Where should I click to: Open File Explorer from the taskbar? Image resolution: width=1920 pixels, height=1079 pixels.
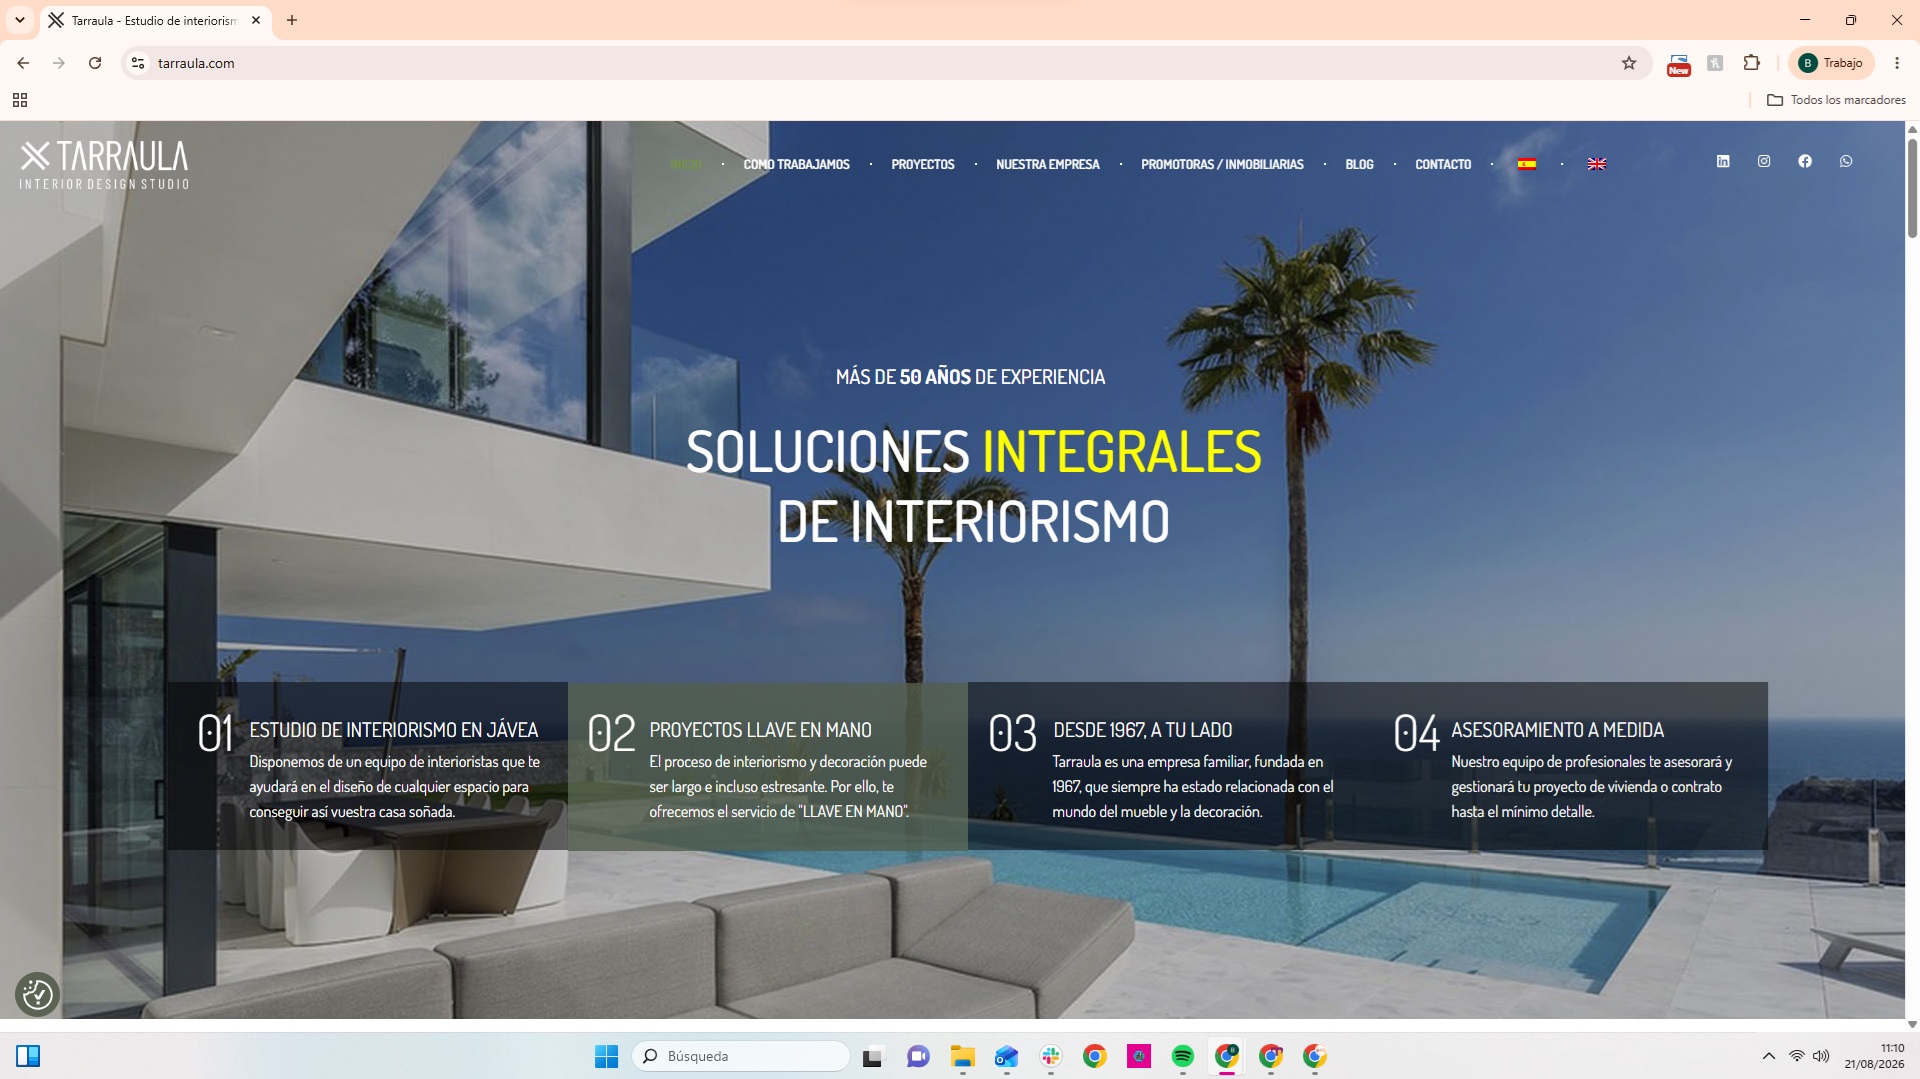tap(963, 1056)
